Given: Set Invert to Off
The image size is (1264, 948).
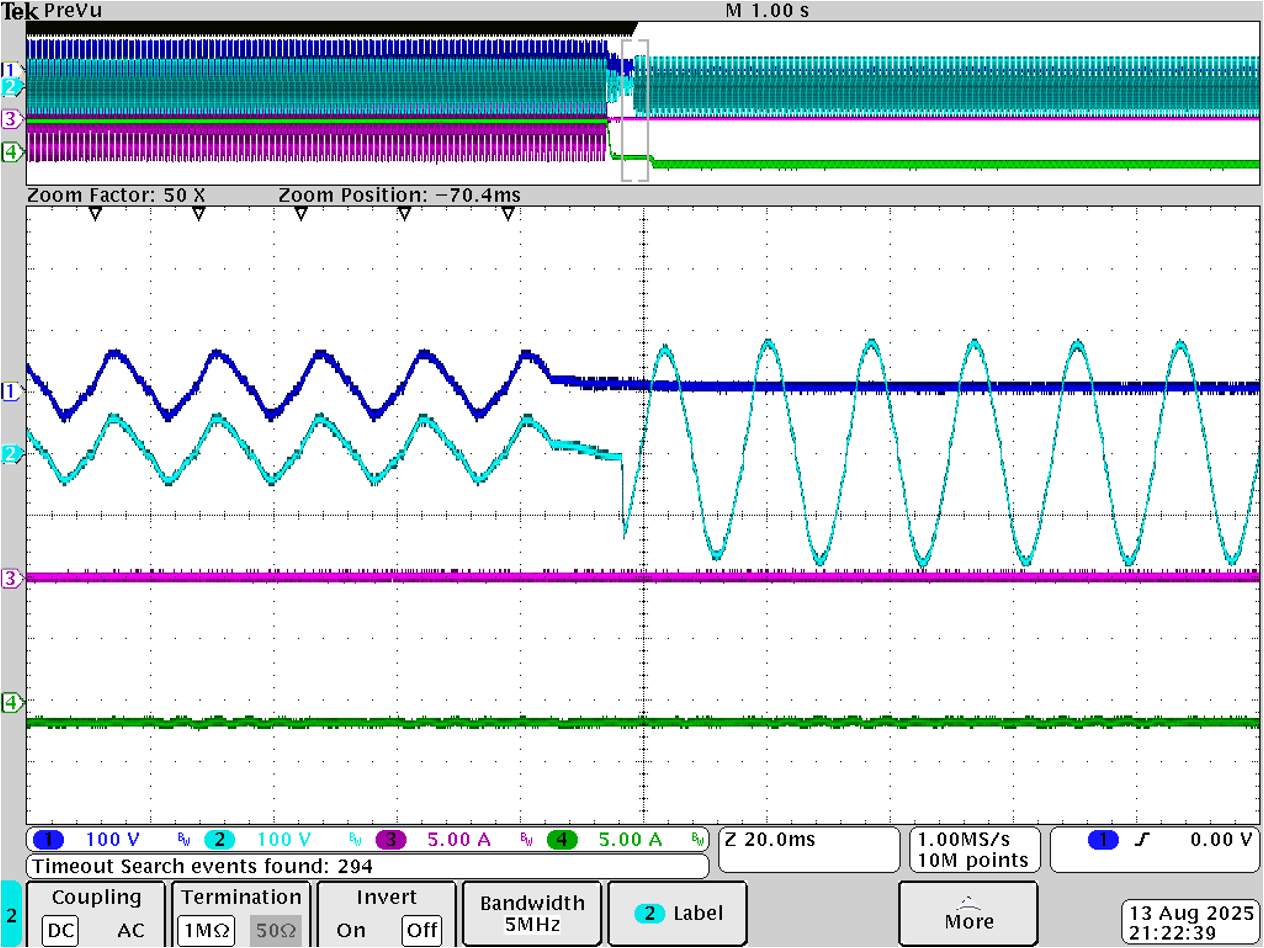Looking at the screenshot, I should coord(421,930).
